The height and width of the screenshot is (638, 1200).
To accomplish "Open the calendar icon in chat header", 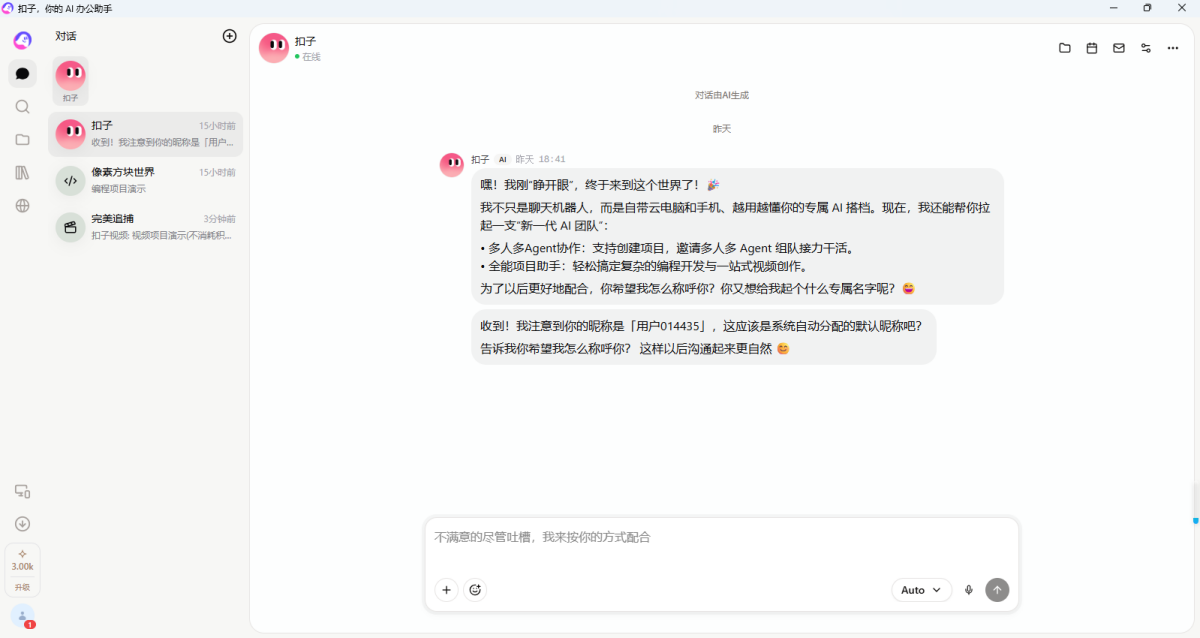I will pyautogui.click(x=1092, y=48).
